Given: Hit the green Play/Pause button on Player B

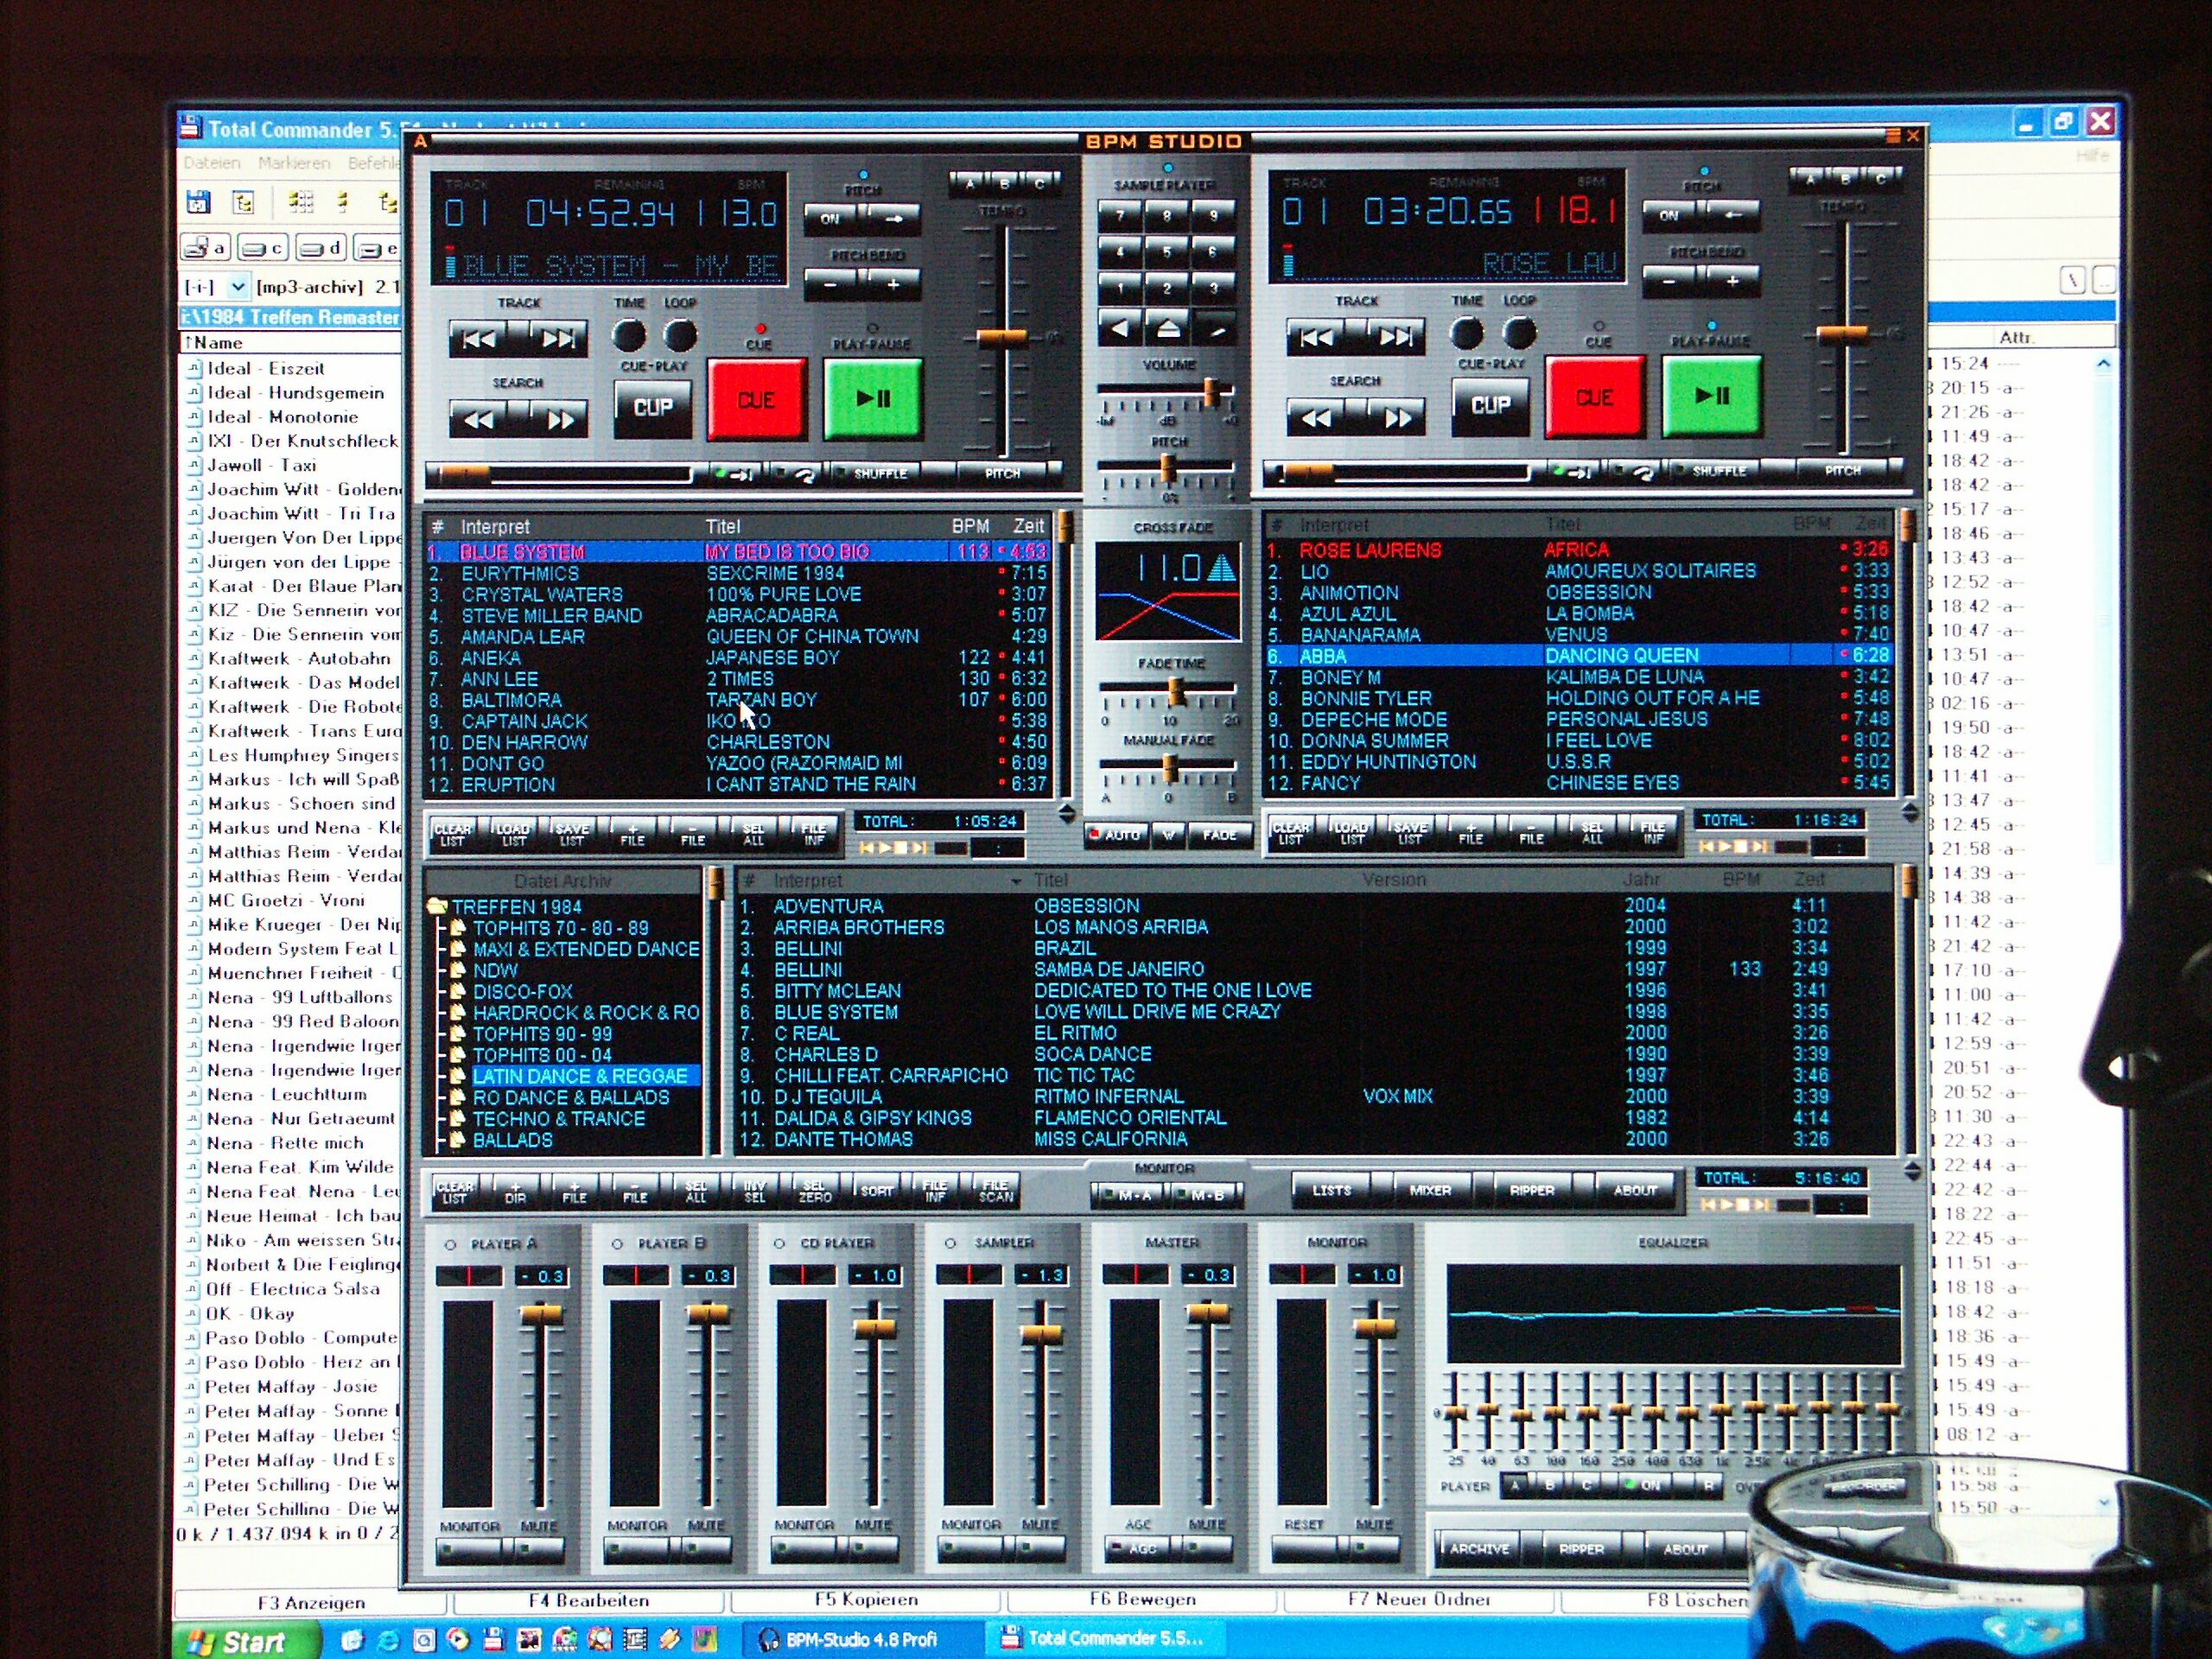Looking at the screenshot, I should (1711, 396).
